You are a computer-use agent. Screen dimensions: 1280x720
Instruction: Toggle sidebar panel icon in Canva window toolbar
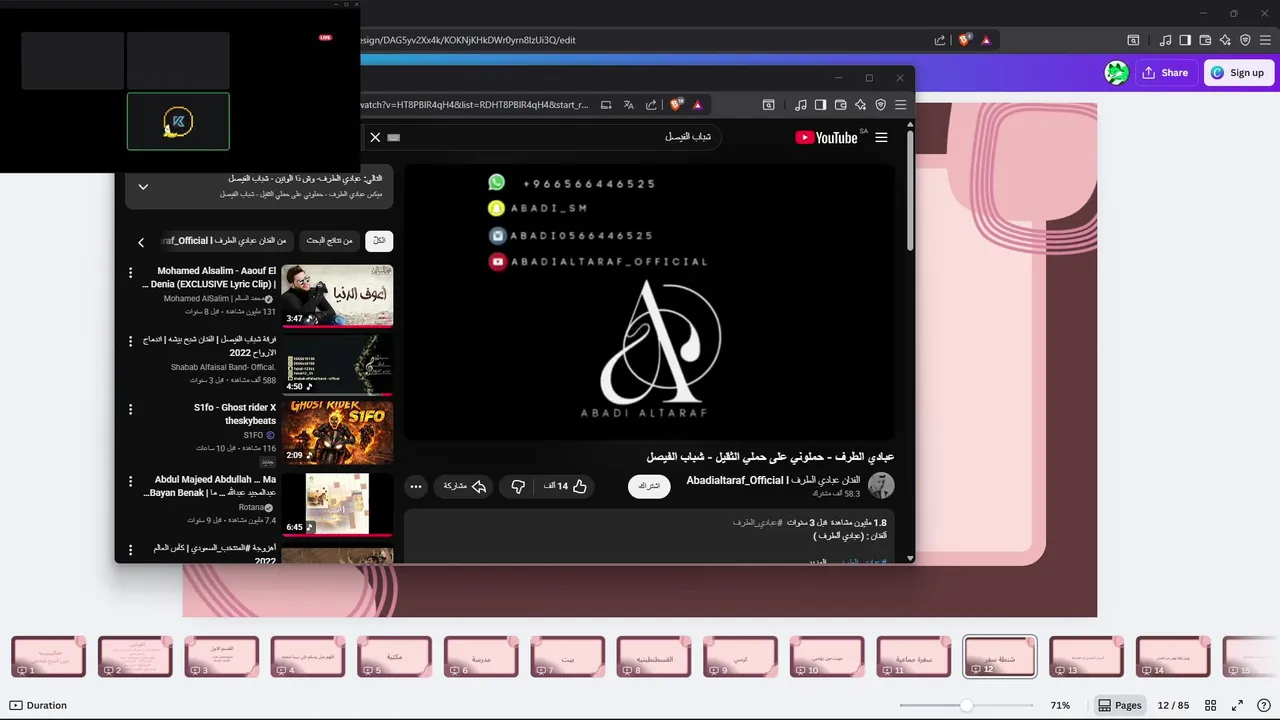(1185, 40)
